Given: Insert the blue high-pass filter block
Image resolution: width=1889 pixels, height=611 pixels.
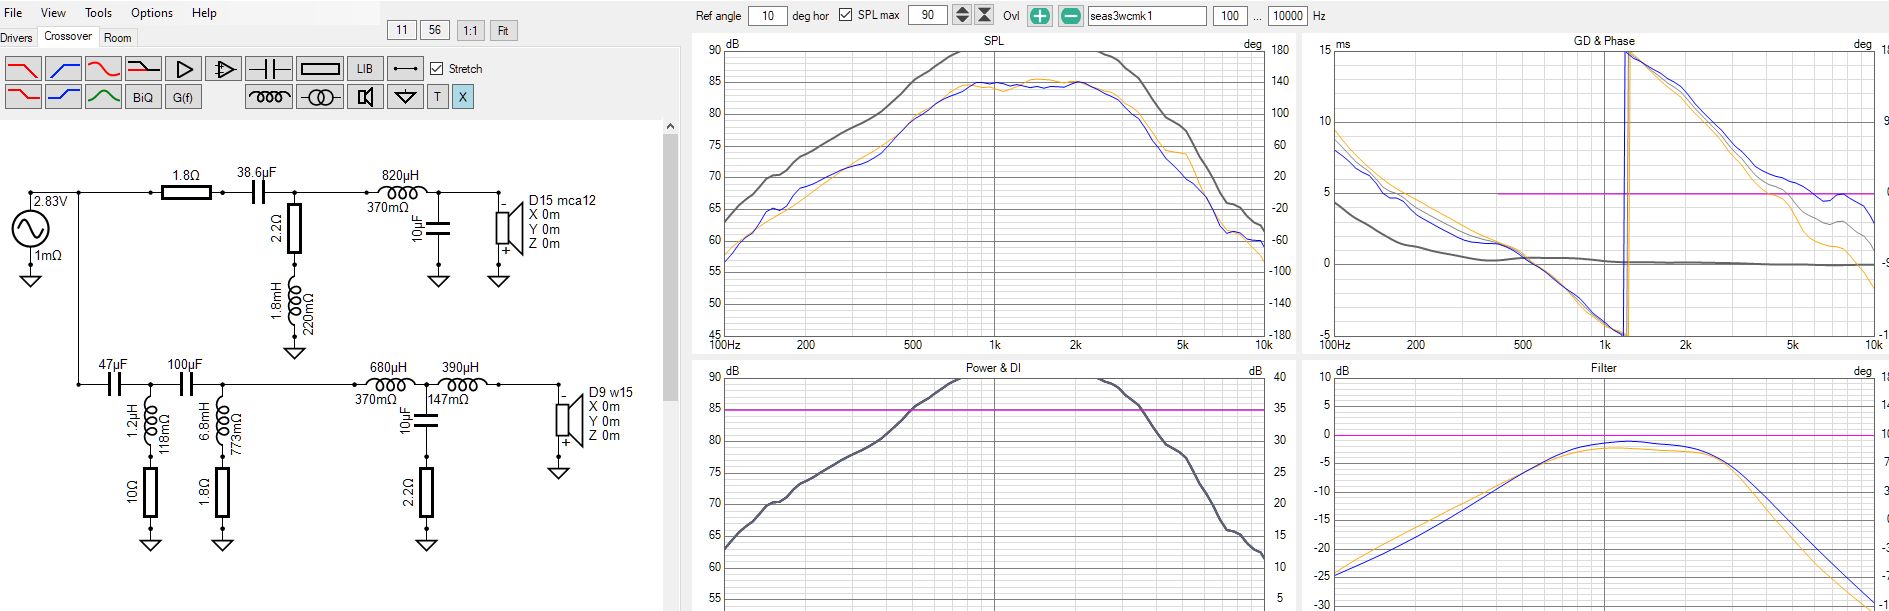Looking at the screenshot, I should pos(64,69).
